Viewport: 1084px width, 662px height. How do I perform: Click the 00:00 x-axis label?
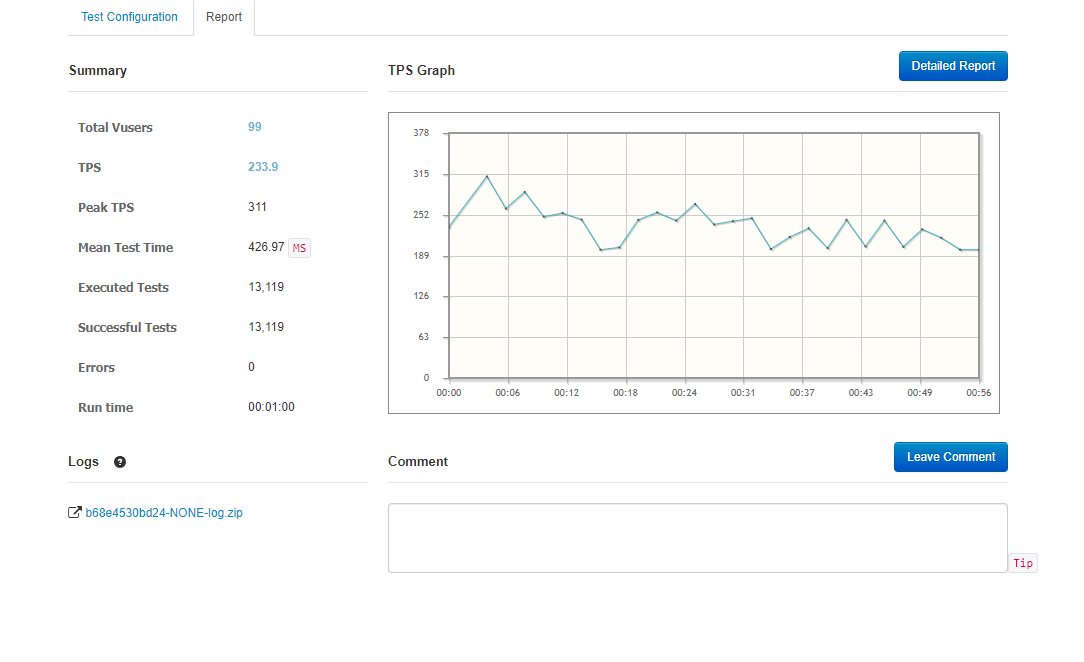[449, 393]
